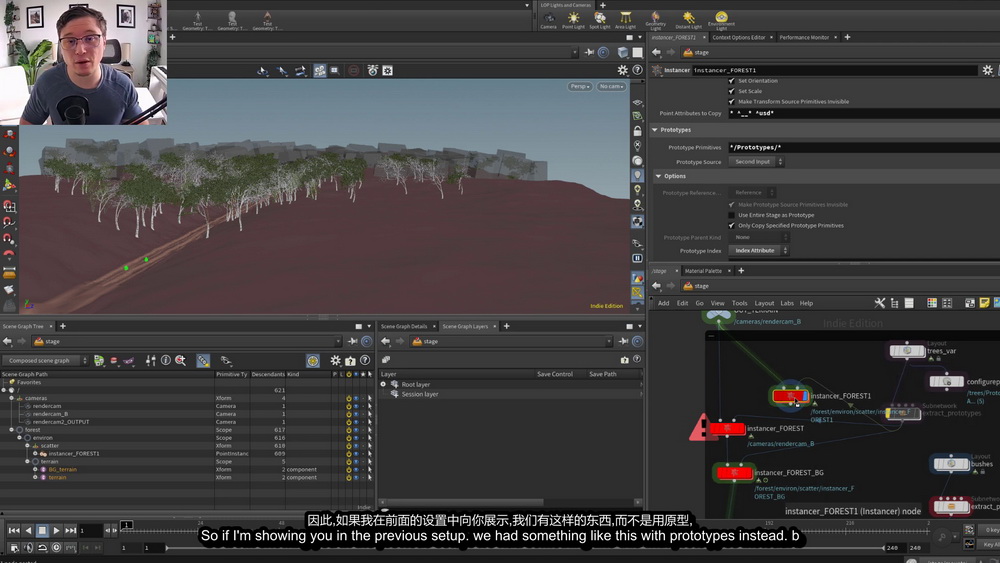1000x563 pixels.
Task: Click the warning badge on instancer_FOREST
Action: click(x=702, y=427)
